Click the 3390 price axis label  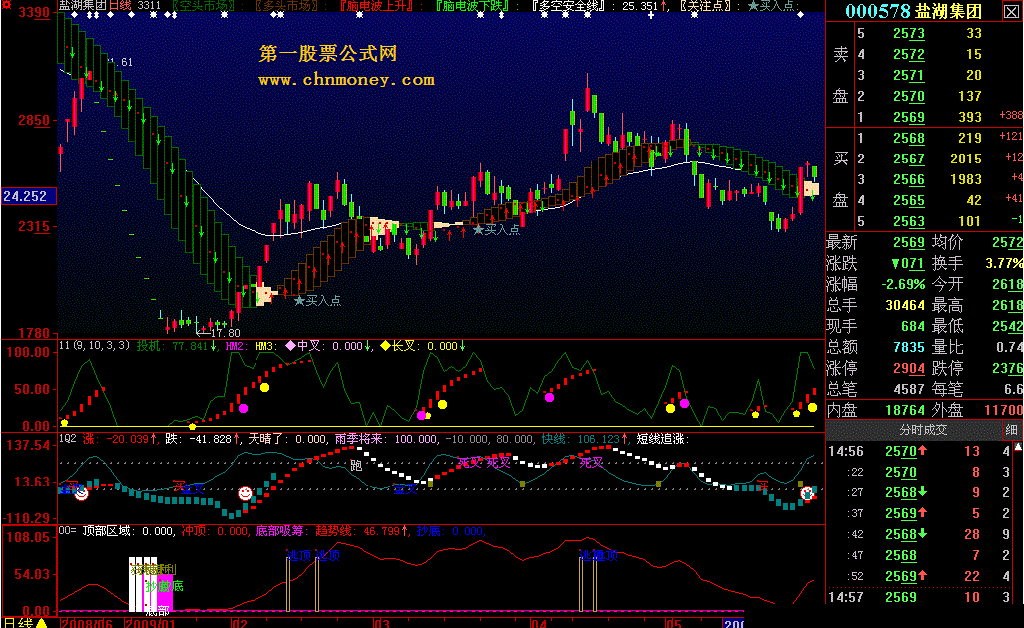click(x=34, y=12)
